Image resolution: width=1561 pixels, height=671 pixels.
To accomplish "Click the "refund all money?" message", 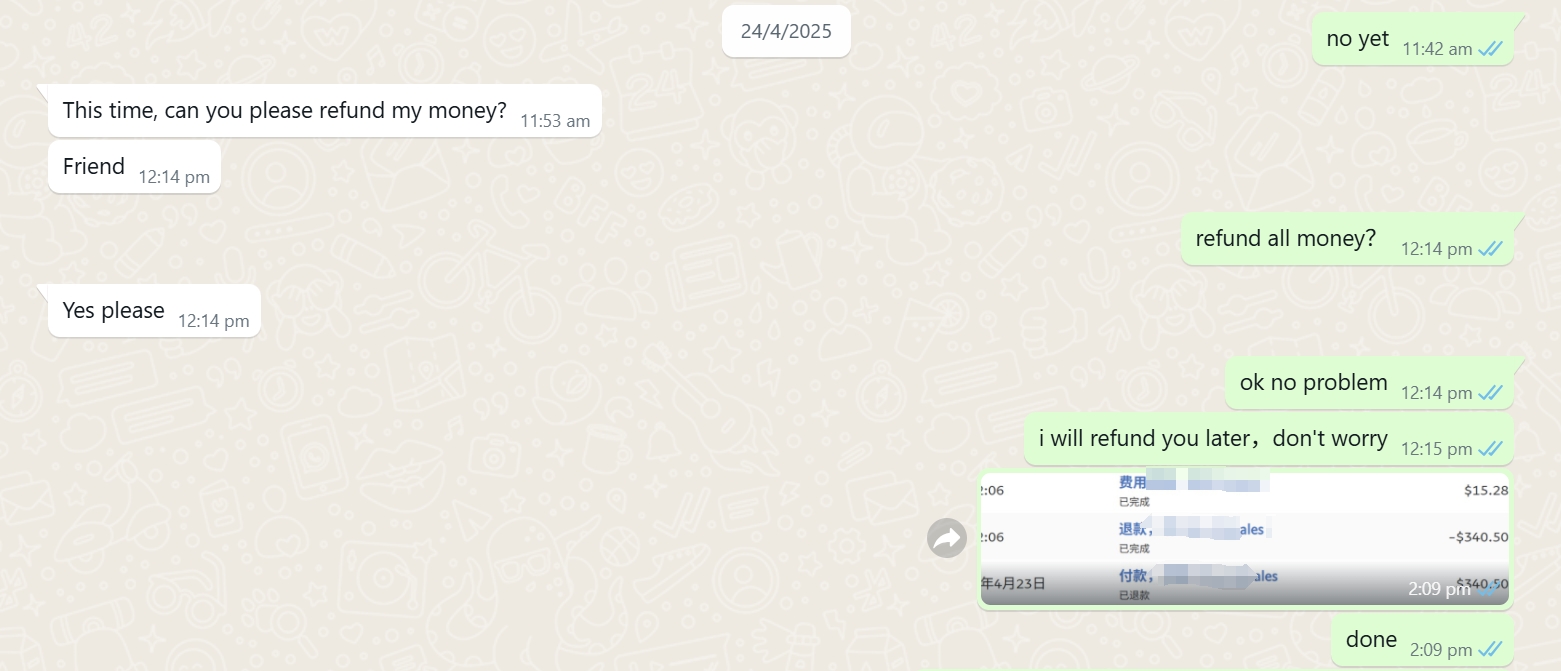I will [x=1346, y=239].
